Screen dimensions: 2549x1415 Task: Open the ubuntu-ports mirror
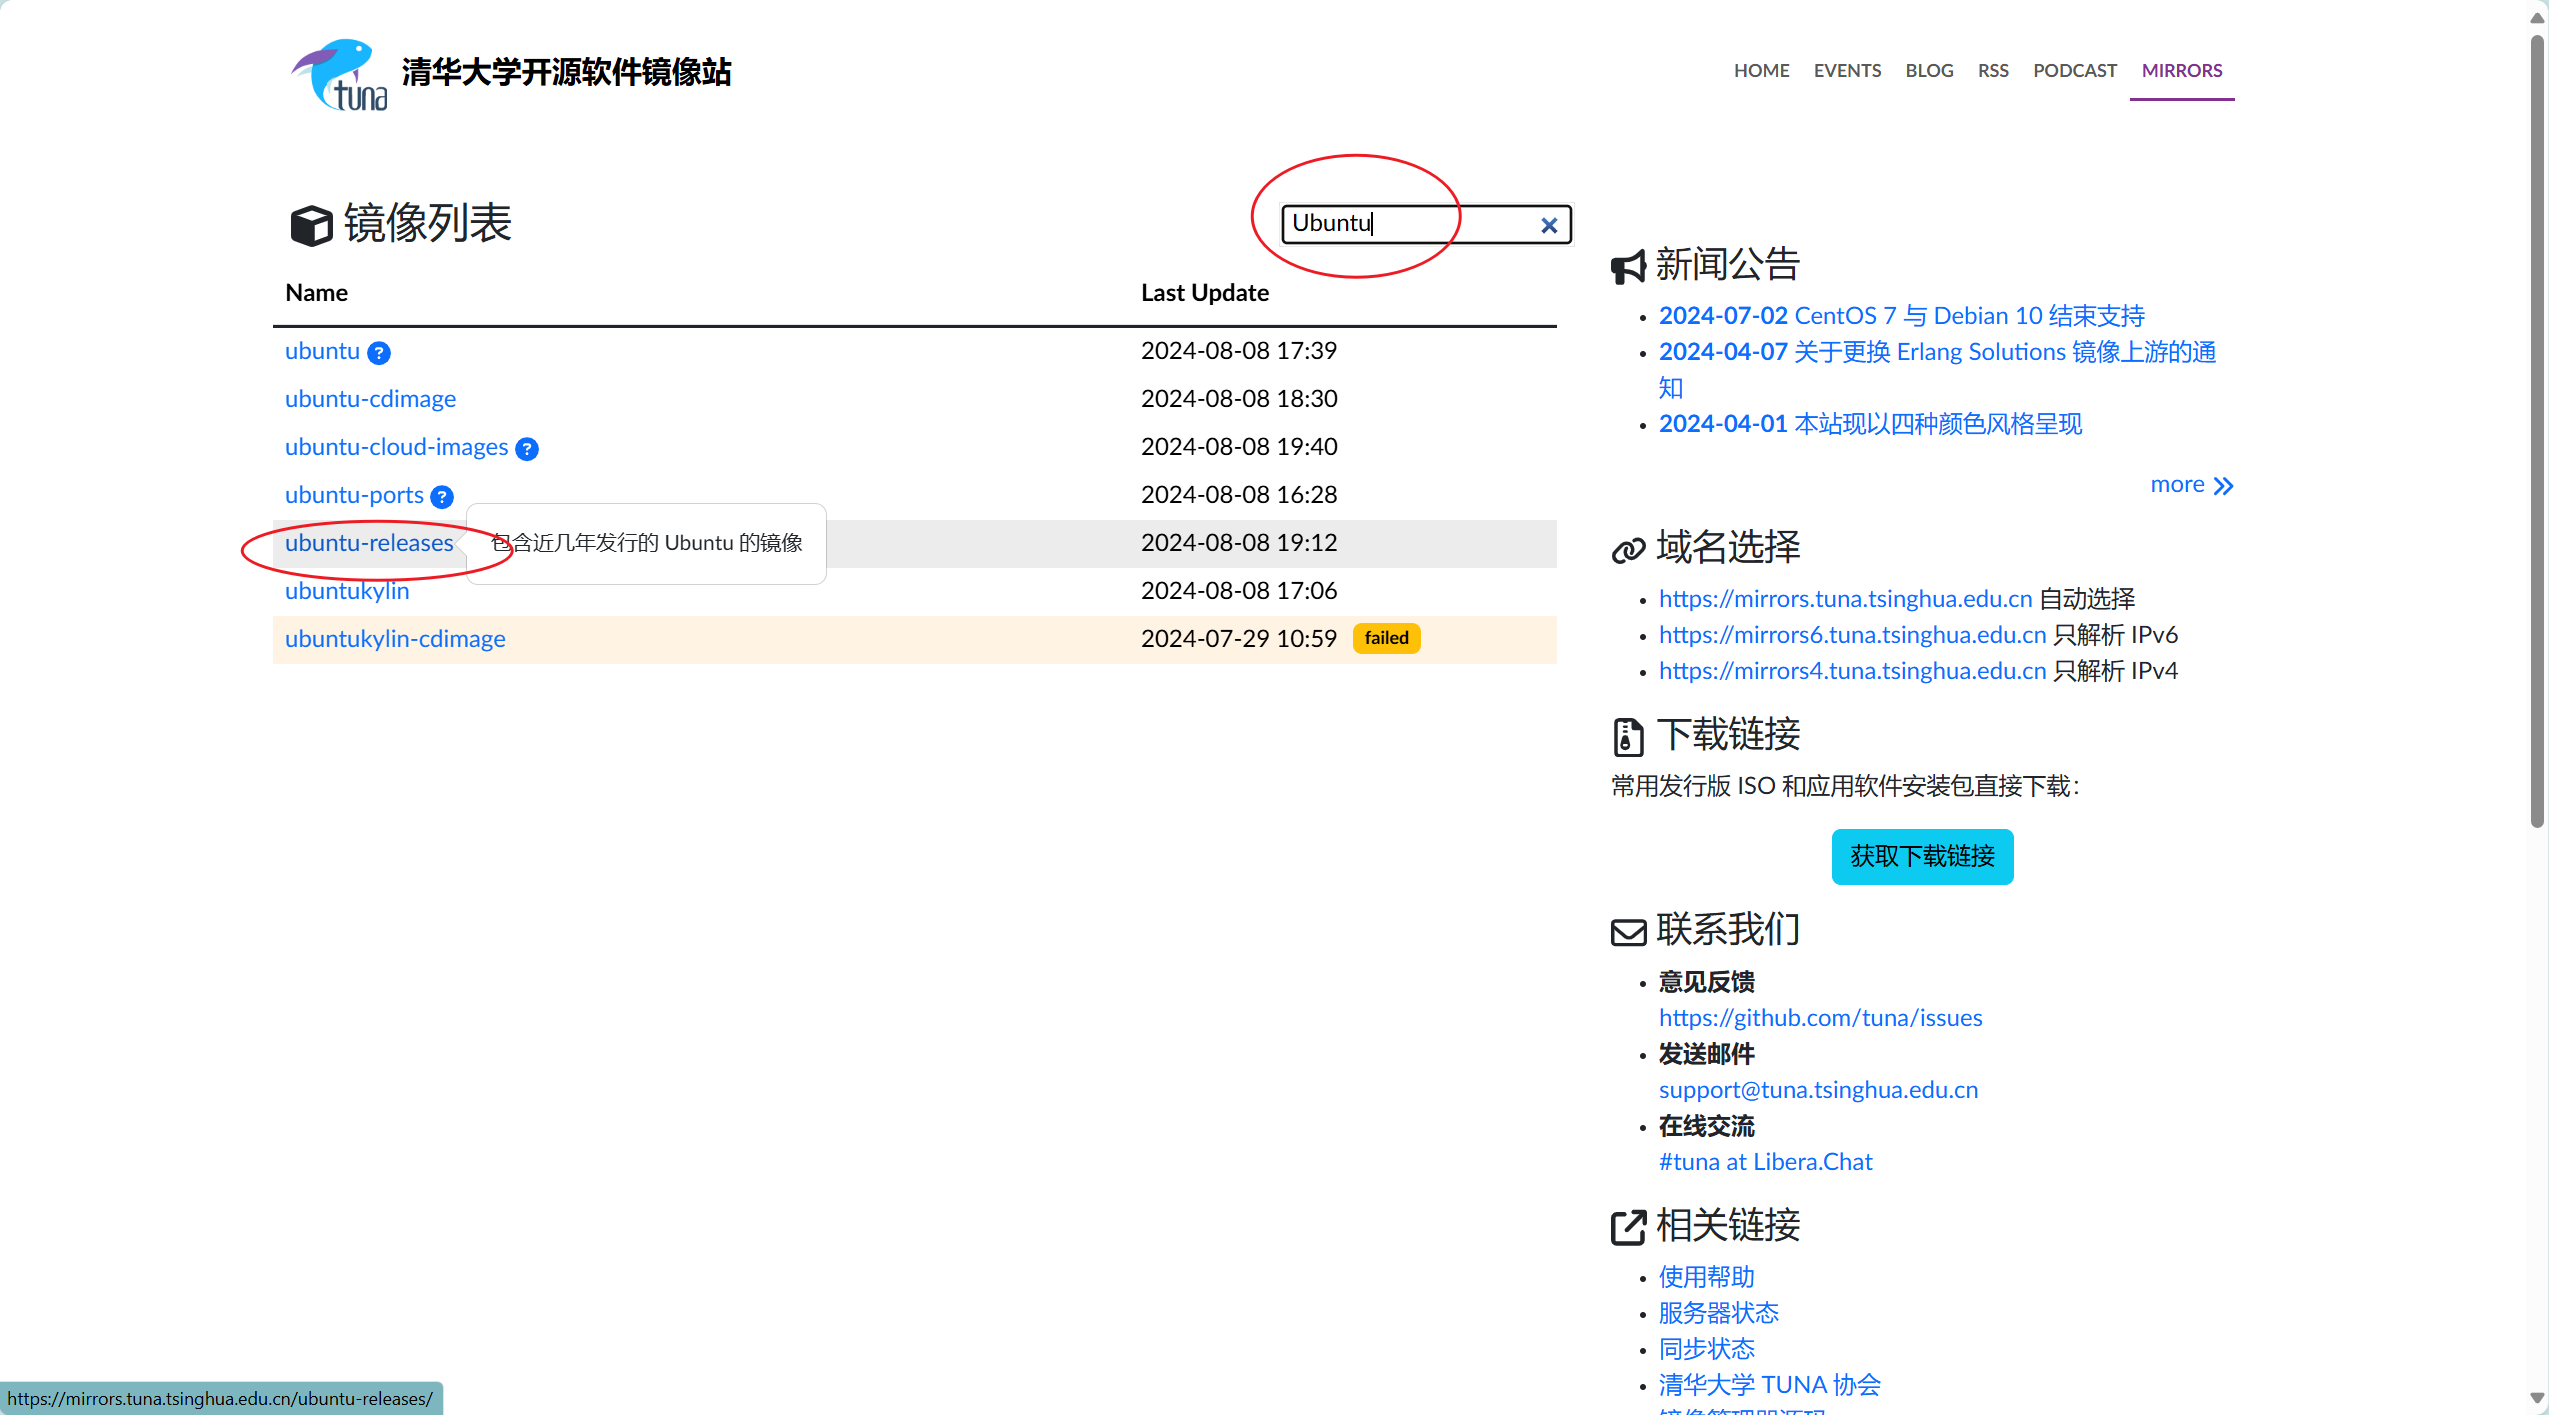click(354, 495)
